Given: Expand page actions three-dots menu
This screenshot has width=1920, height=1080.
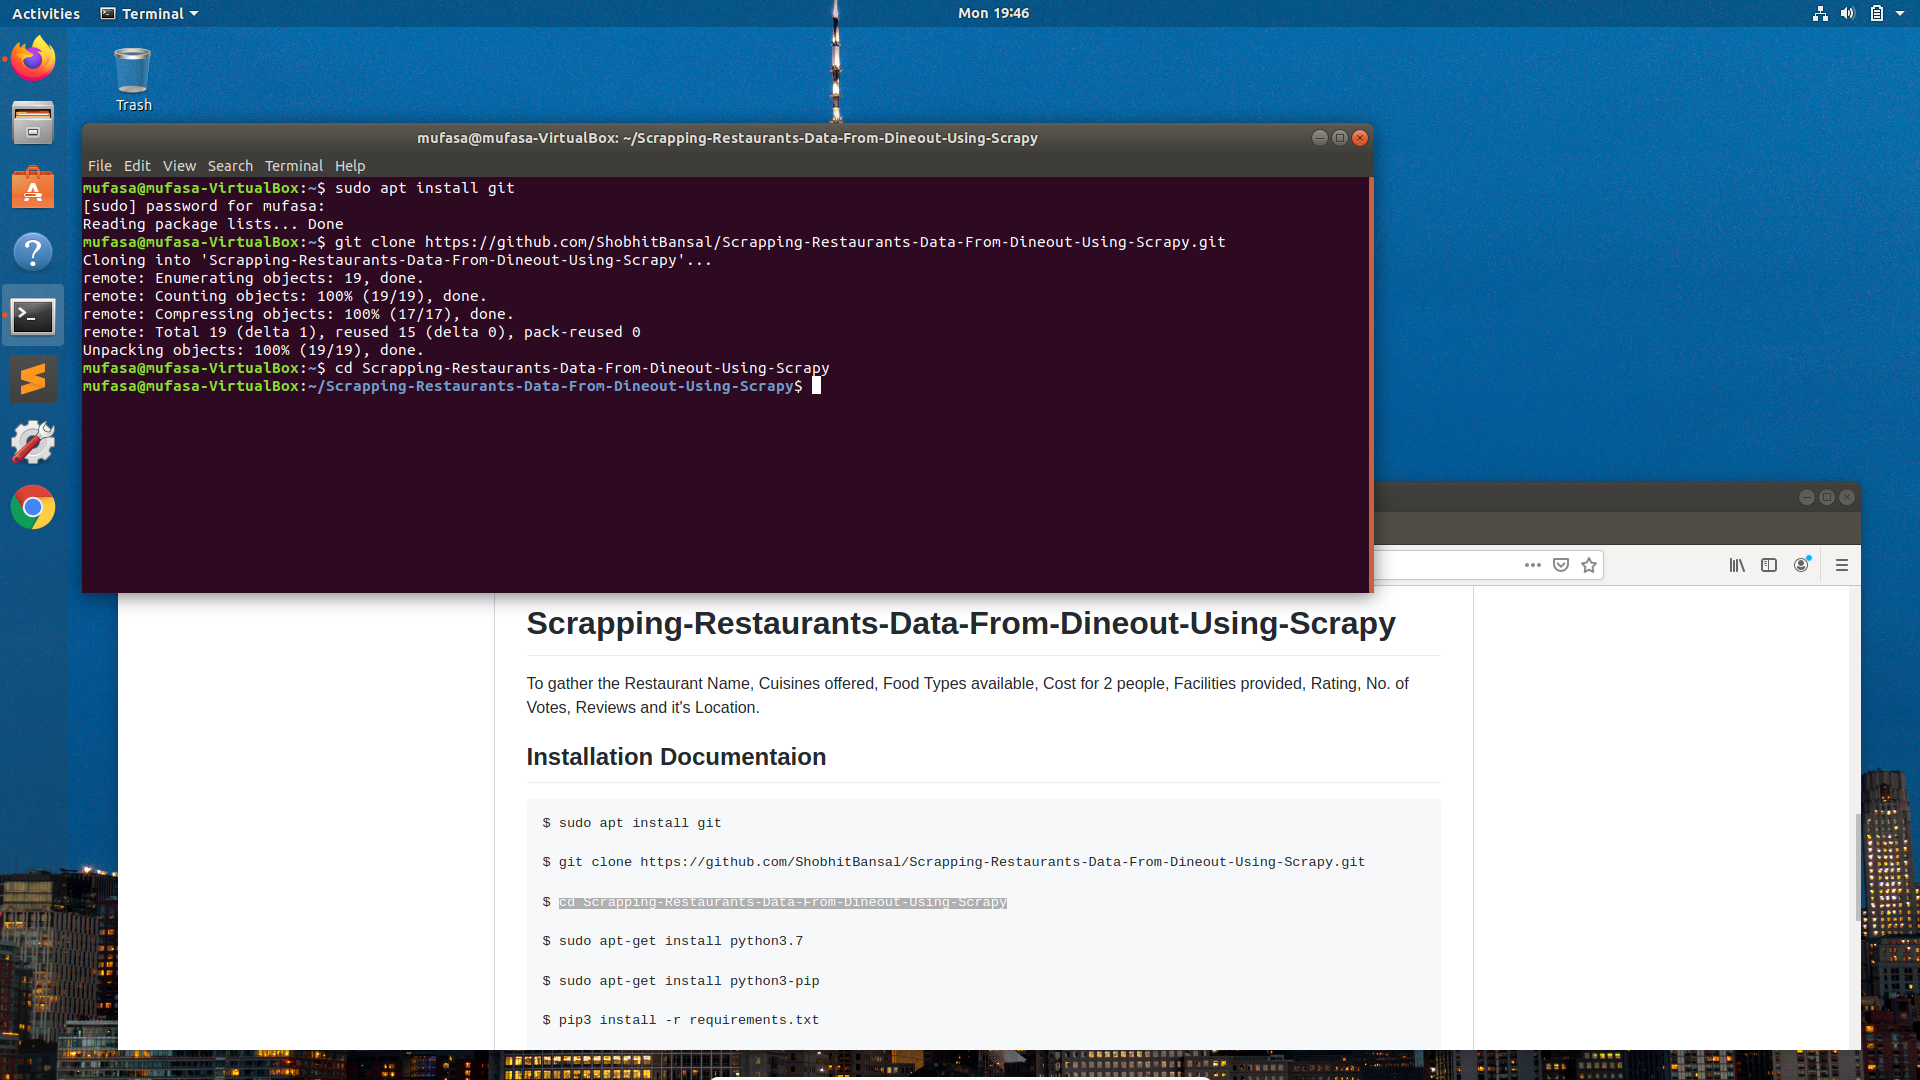Looking at the screenshot, I should [x=1532, y=565].
